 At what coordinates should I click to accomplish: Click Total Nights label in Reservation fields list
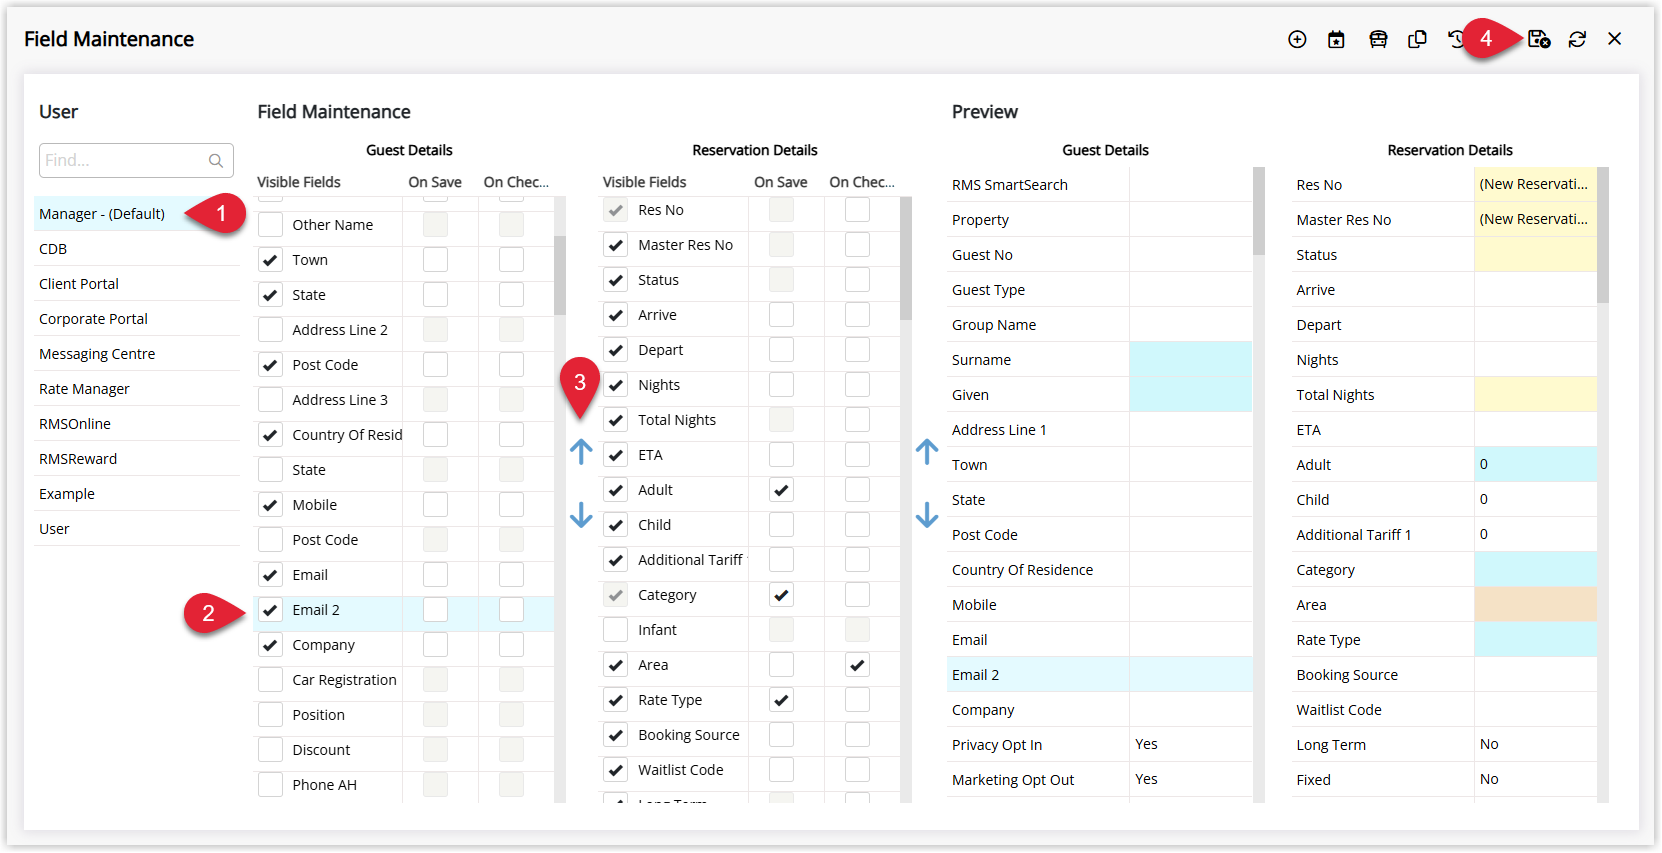click(x=677, y=420)
